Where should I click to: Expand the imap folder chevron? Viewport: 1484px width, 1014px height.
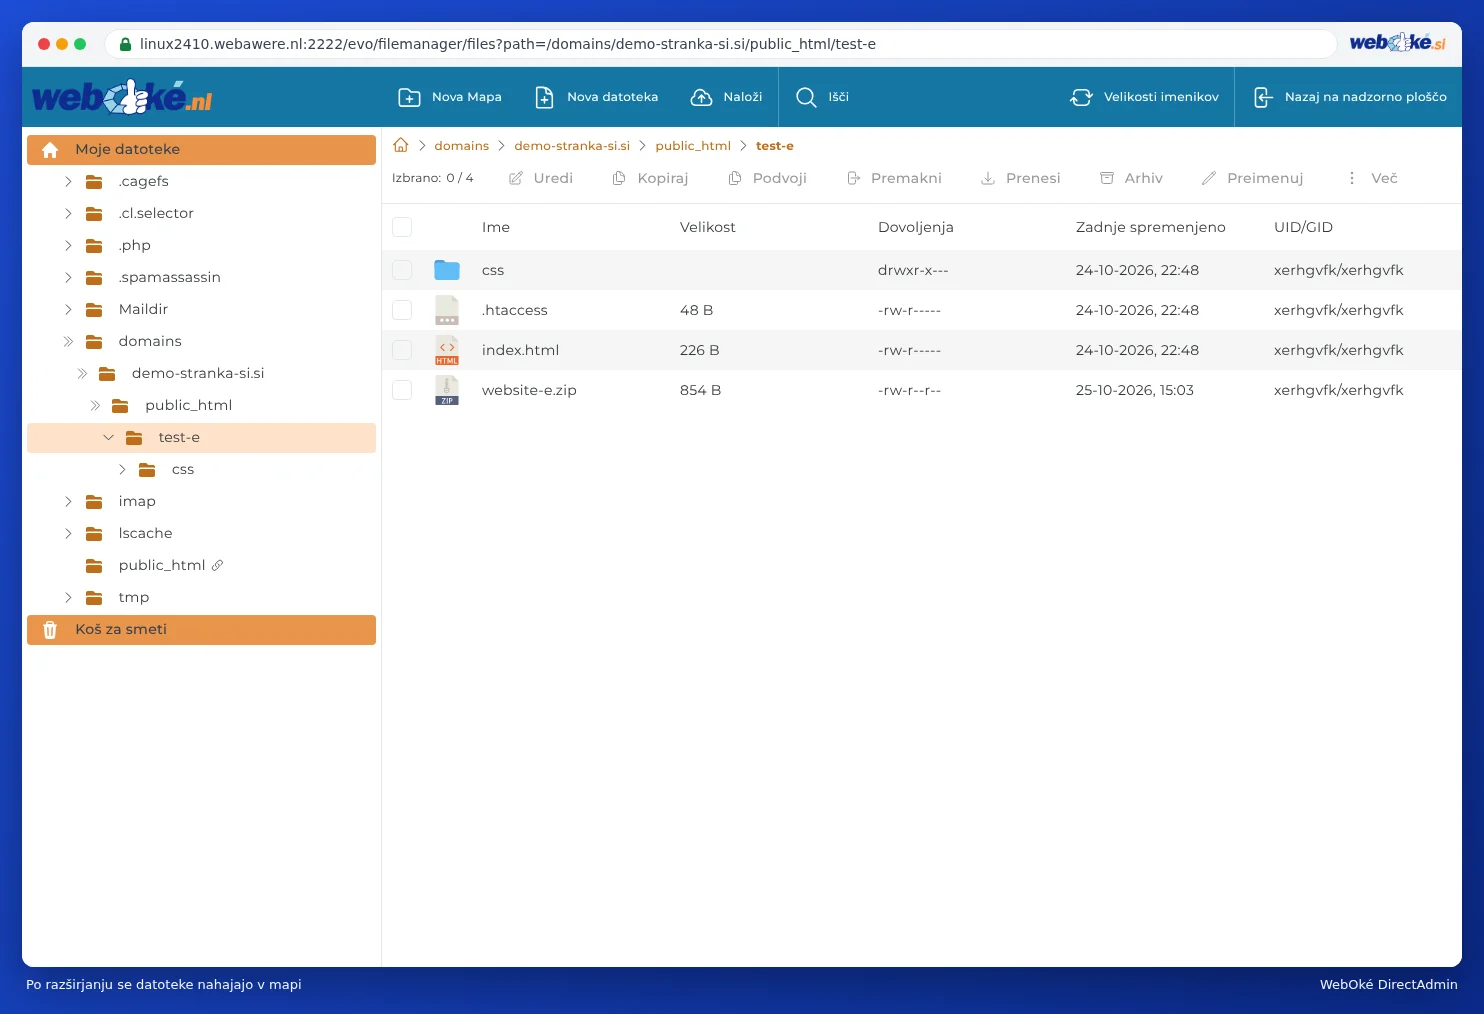tap(68, 501)
